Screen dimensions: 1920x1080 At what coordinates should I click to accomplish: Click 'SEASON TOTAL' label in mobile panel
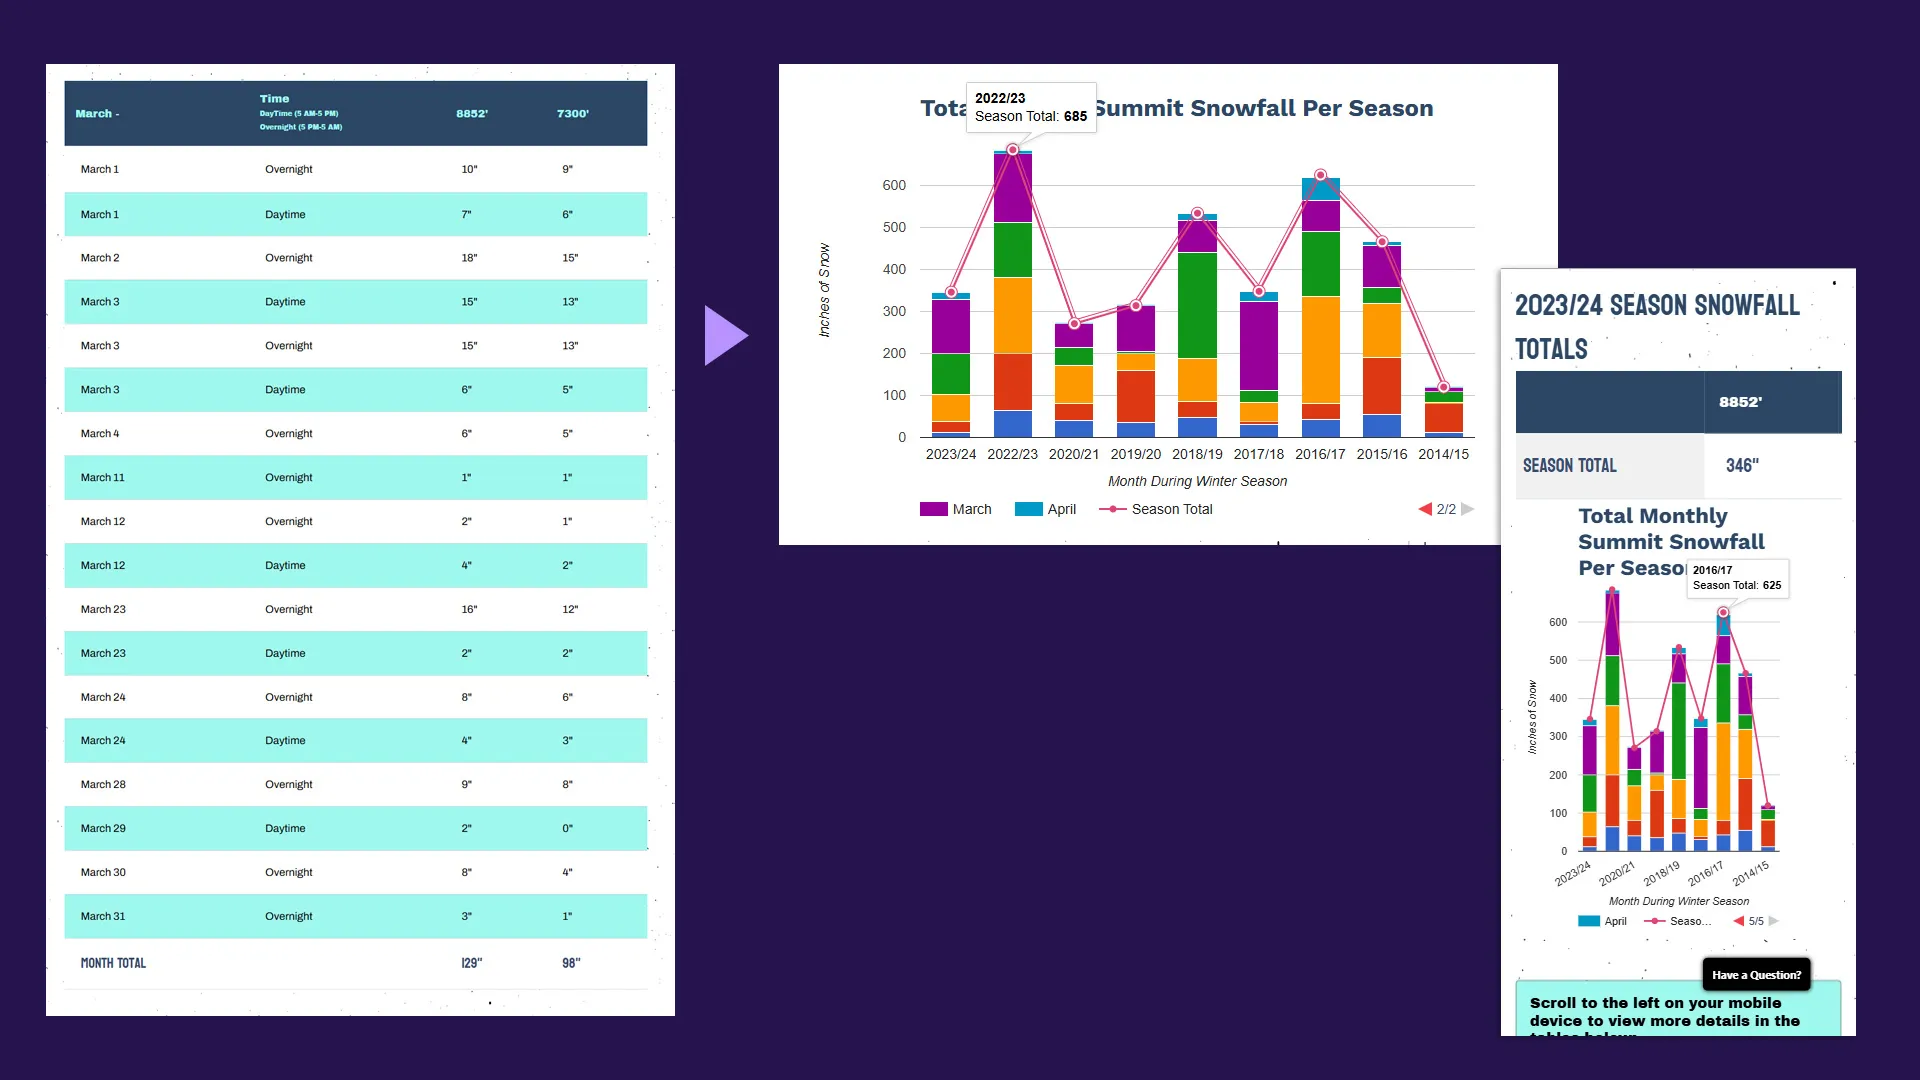[x=1570, y=466]
